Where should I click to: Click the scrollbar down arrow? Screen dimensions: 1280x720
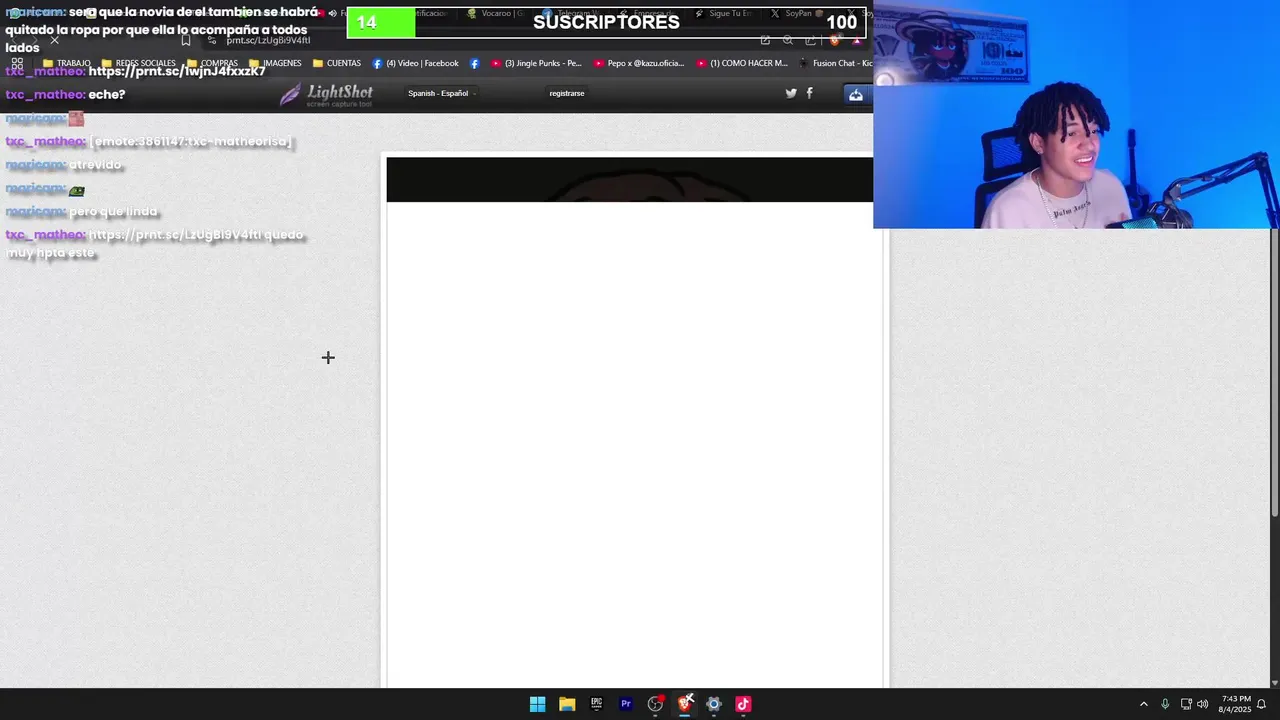[x=1274, y=683]
